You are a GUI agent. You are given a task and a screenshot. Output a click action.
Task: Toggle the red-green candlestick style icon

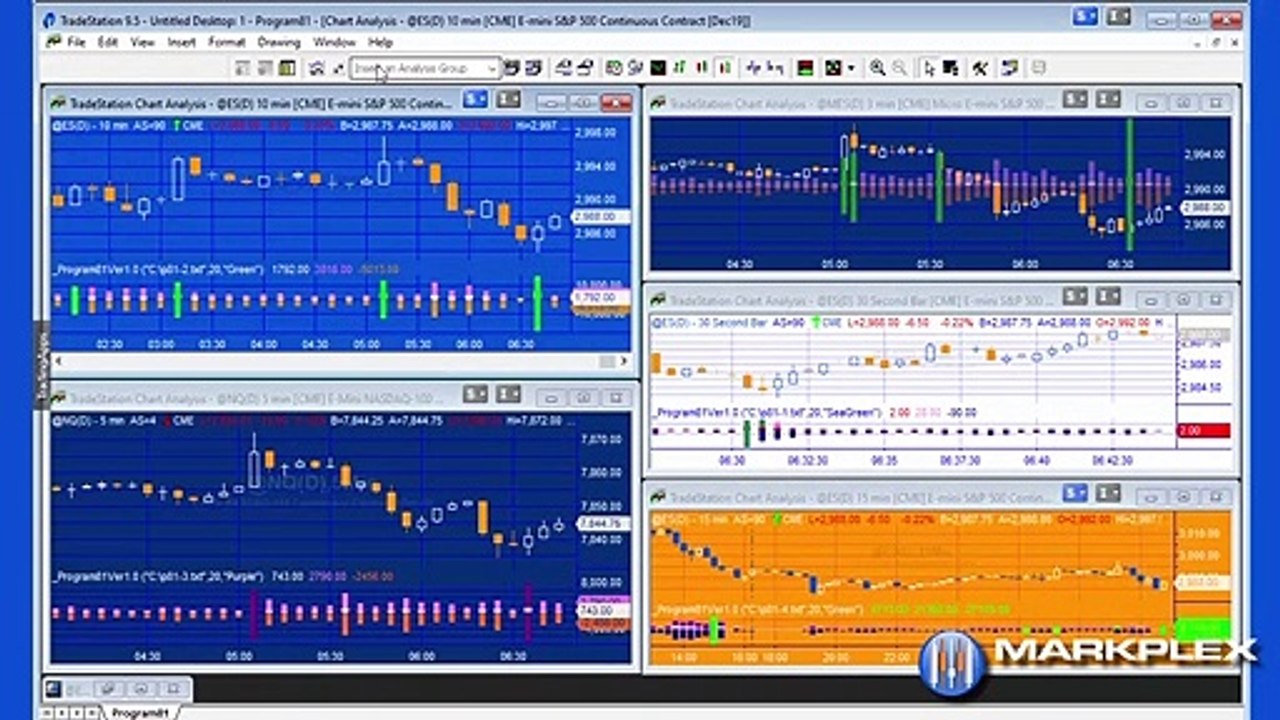click(x=703, y=68)
